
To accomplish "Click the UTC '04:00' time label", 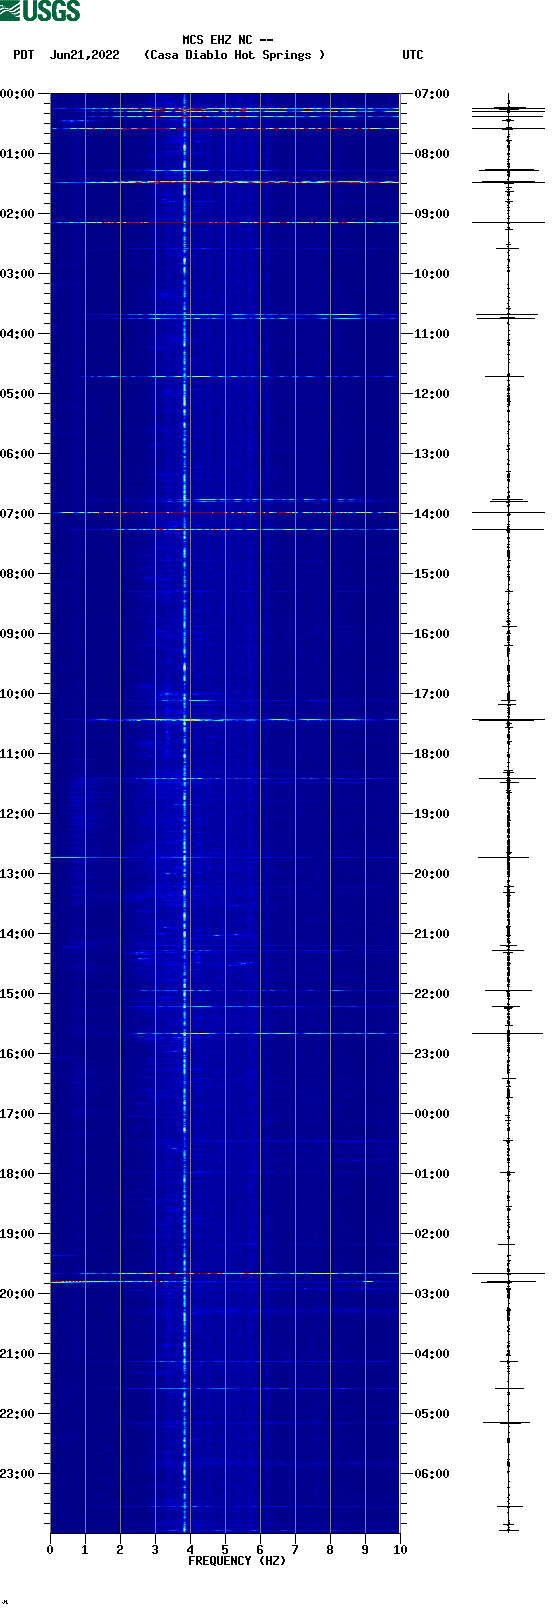I will point(432,1354).
